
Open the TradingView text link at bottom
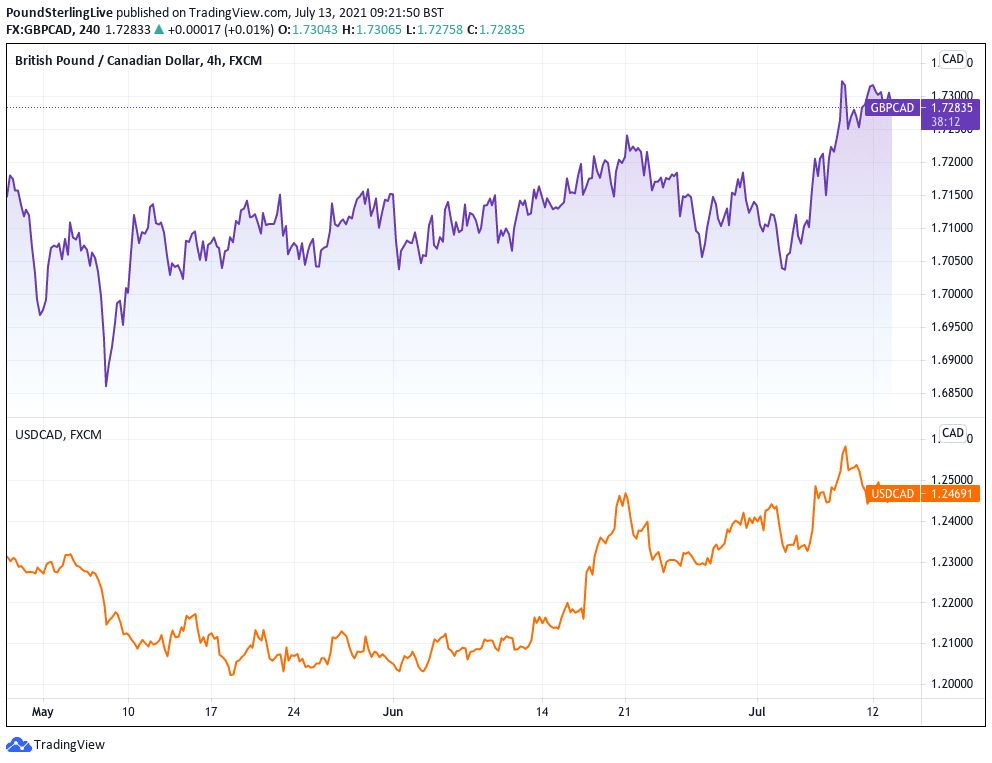tap(69, 744)
